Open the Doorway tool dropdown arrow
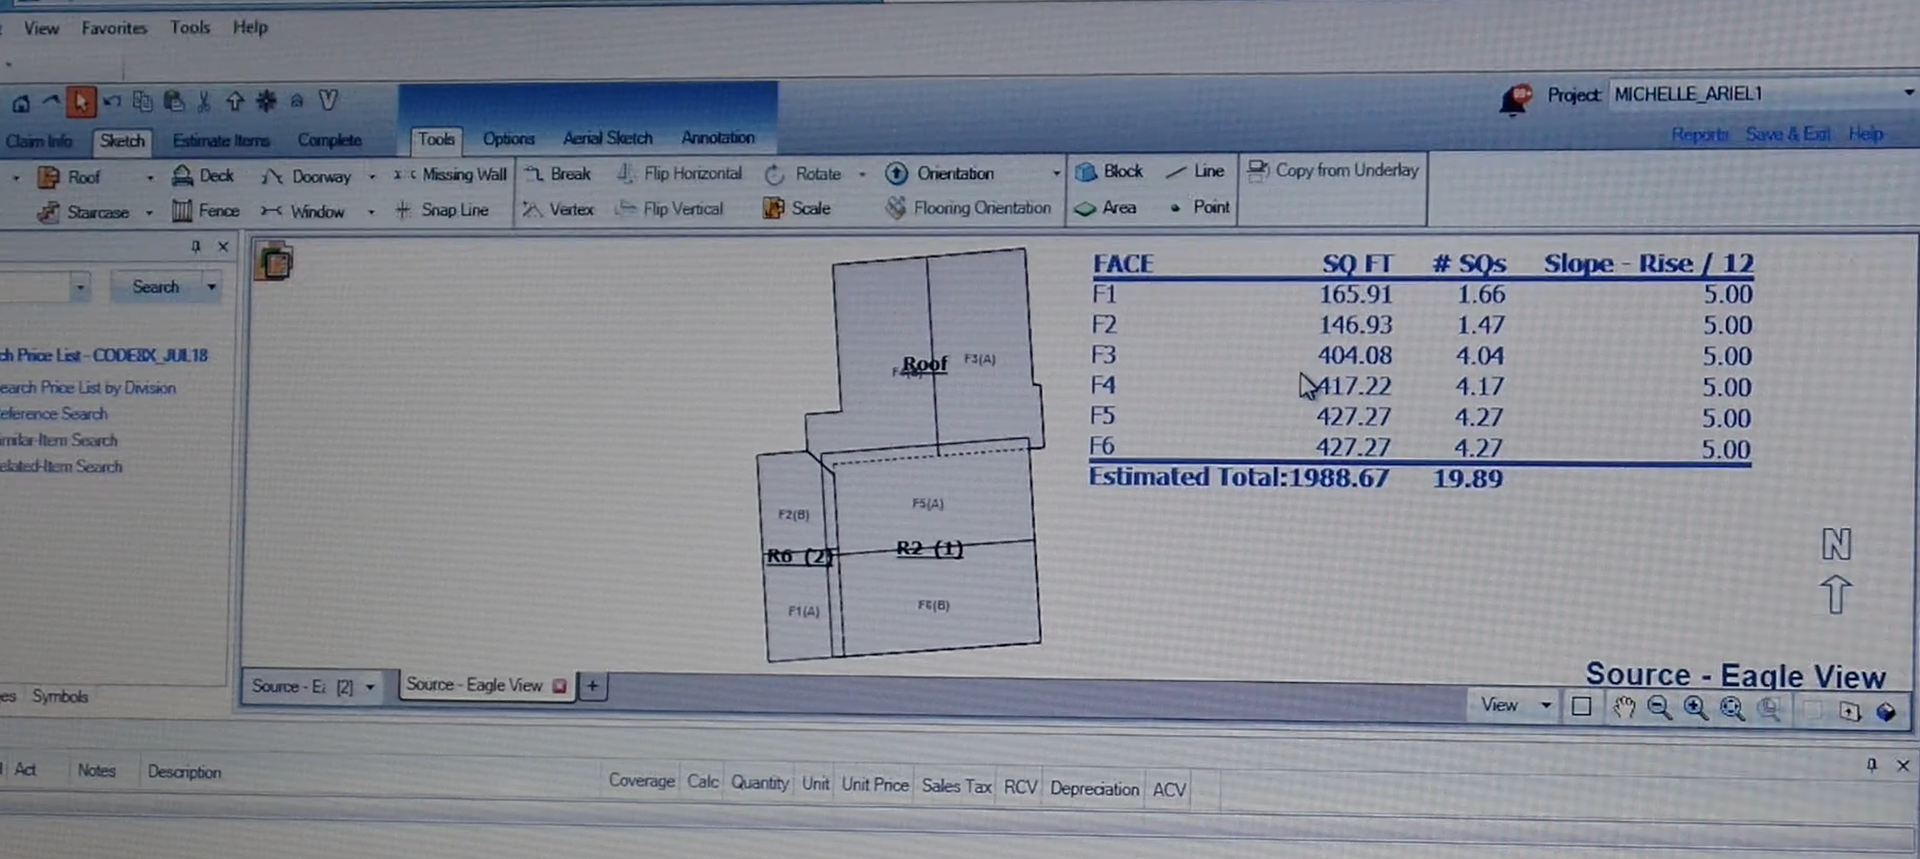Screen dimensions: 1920x859 (x=372, y=177)
